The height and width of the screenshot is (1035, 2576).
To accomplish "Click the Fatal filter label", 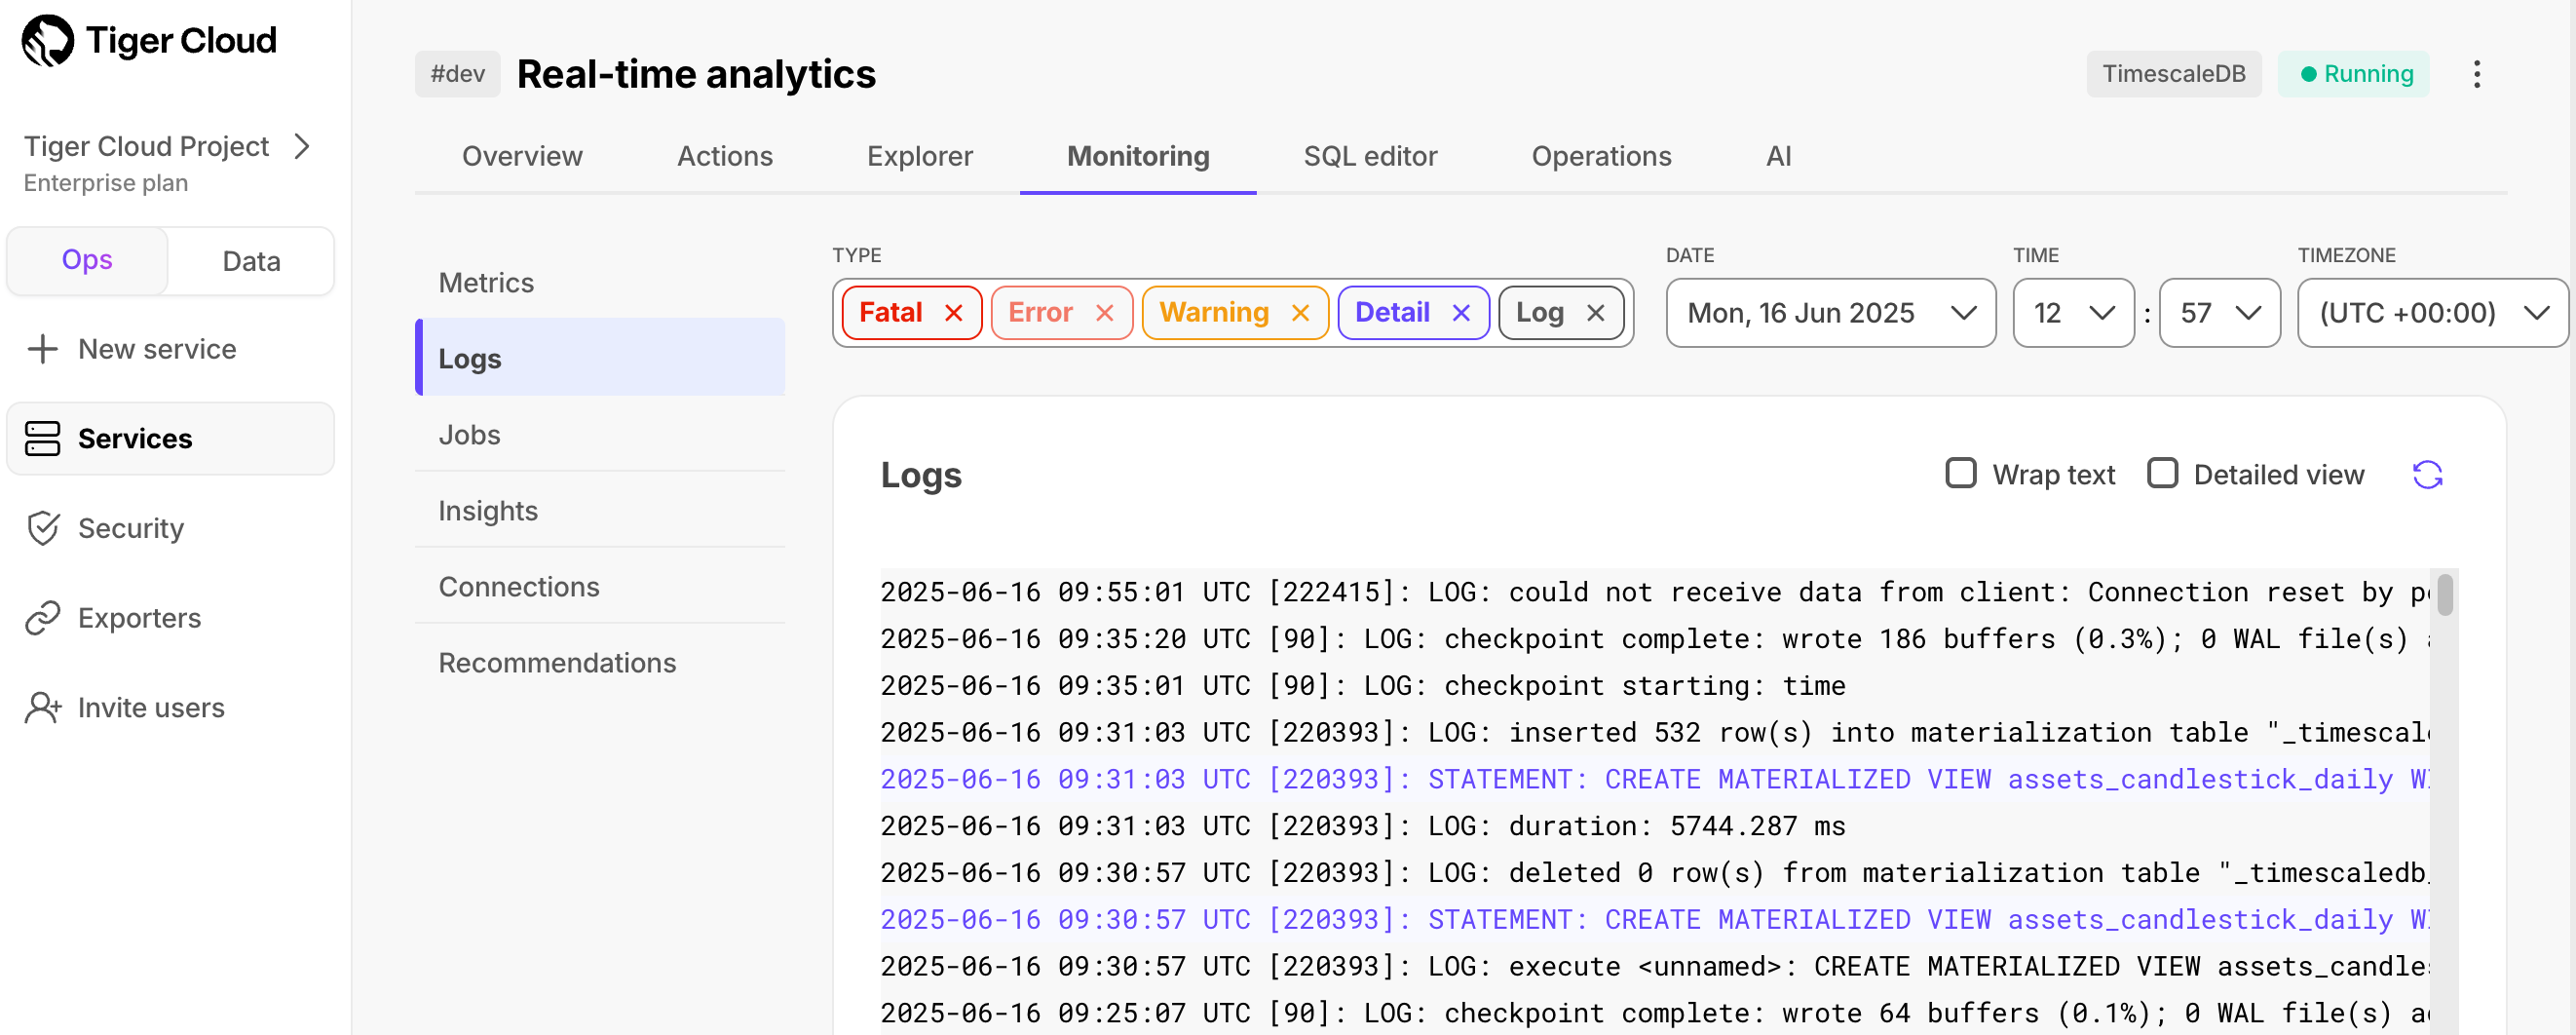I will point(890,313).
